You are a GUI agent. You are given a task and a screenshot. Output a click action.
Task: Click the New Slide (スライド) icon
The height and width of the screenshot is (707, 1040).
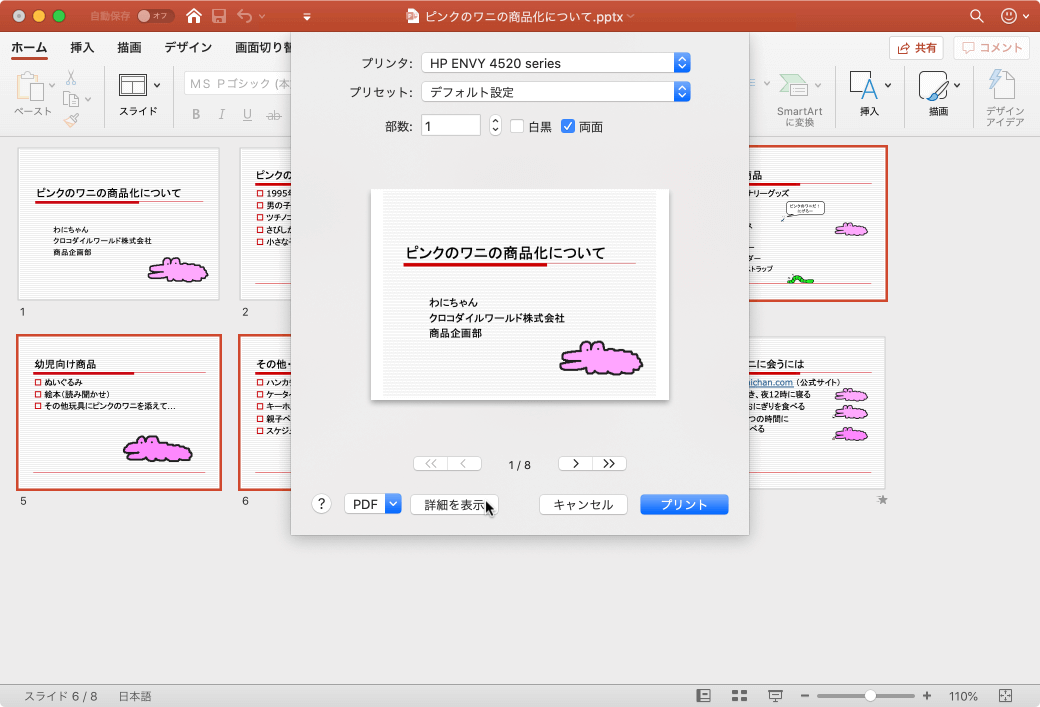click(x=133, y=85)
